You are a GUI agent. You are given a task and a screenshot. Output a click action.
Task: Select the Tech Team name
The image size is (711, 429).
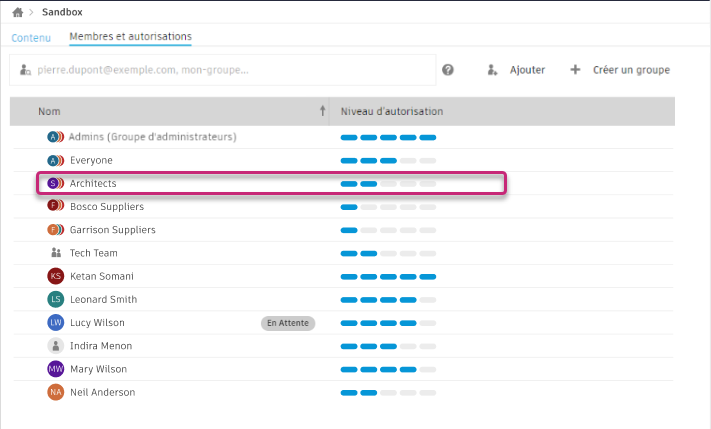point(93,253)
